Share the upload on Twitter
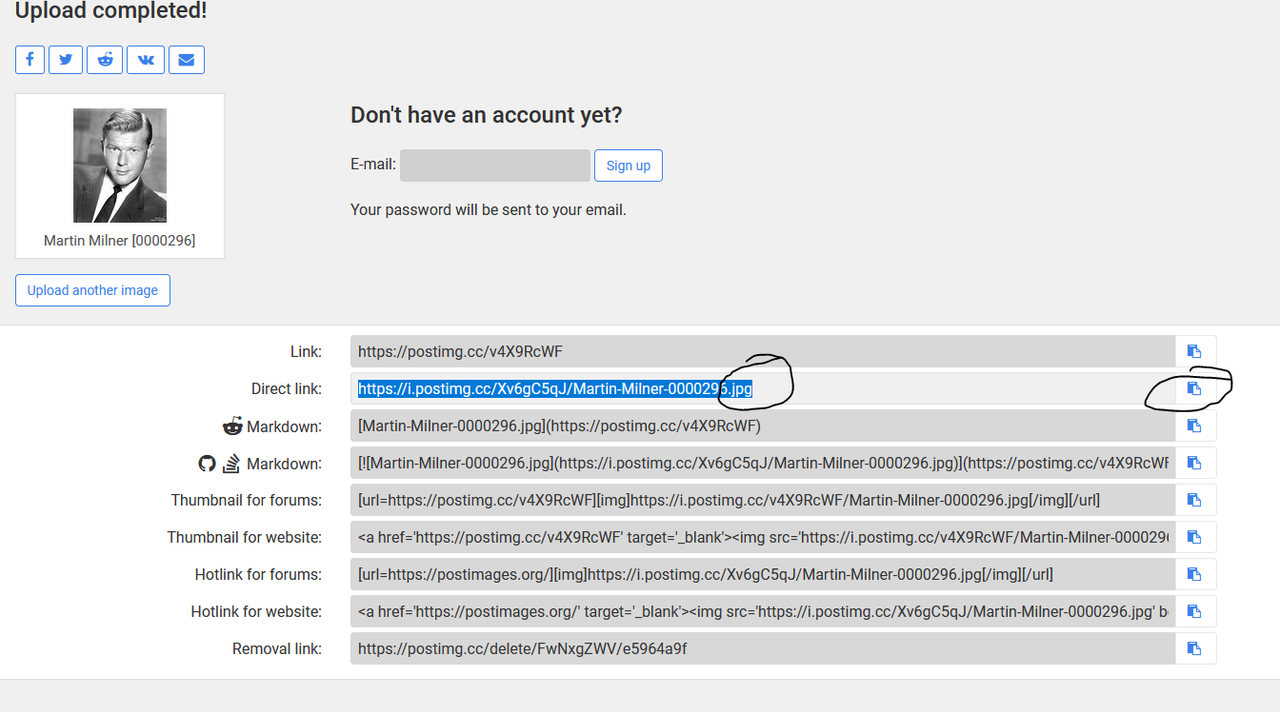Screen dimensions: 1280x712 65,59
